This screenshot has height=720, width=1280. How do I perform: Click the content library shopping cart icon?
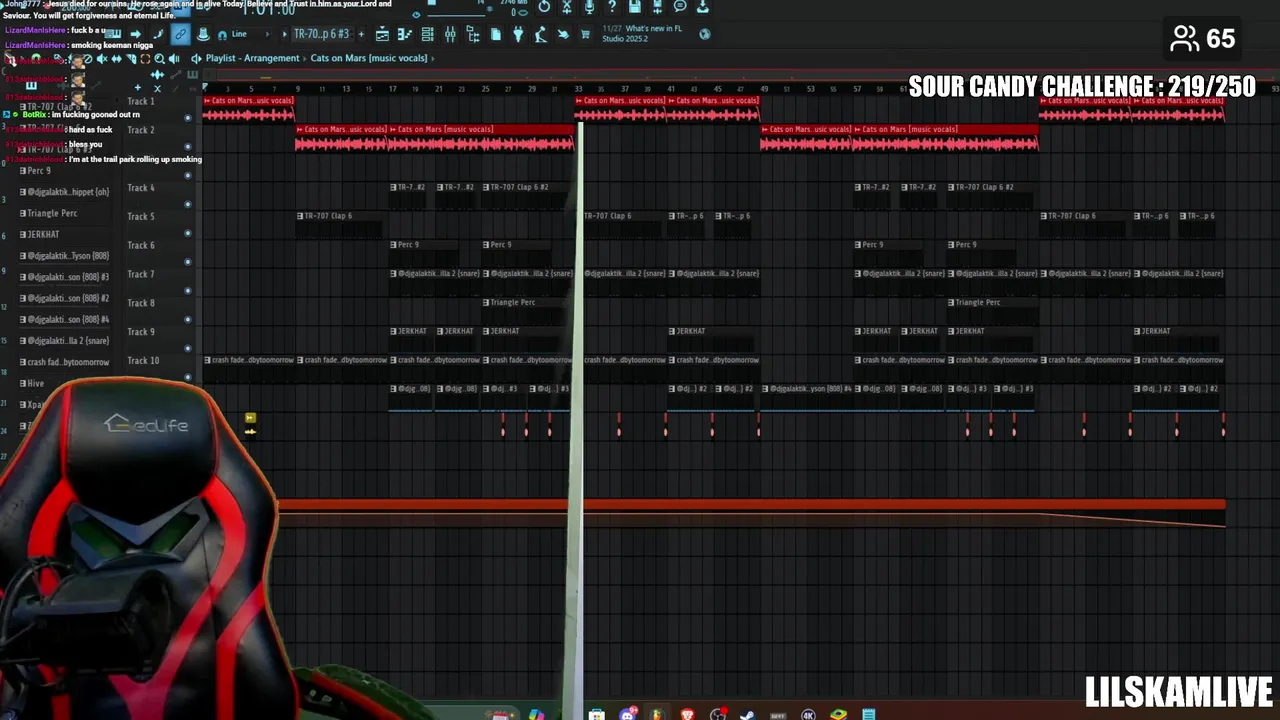(585, 34)
